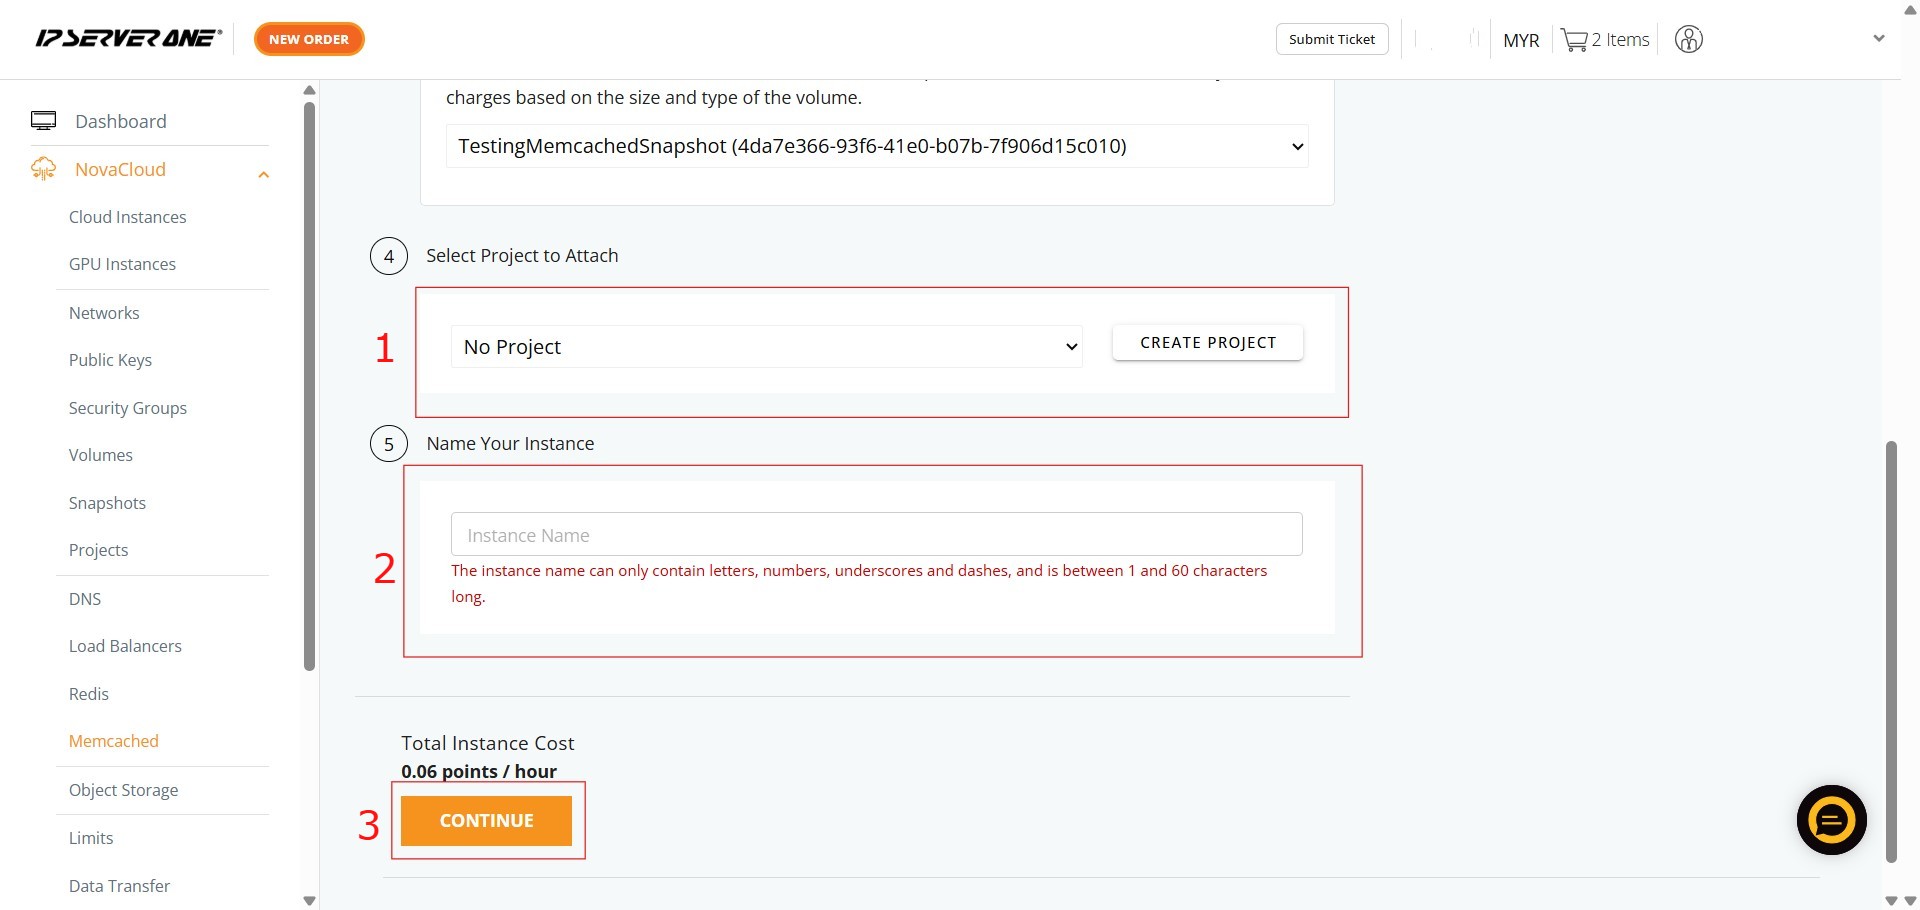This screenshot has width=1920, height=910.
Task: Open the live chat bubble
Action: pos(1831,820)
